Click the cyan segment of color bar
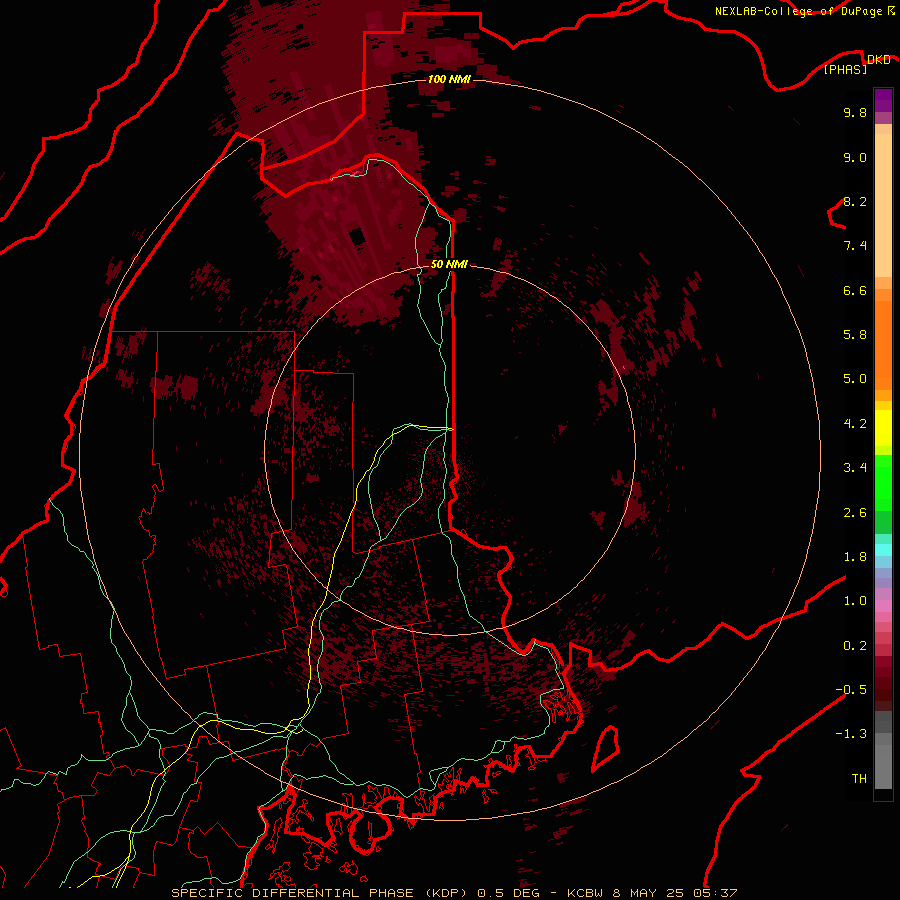The width and height of the screenshot is (900, 900). [x=883, y=549]
